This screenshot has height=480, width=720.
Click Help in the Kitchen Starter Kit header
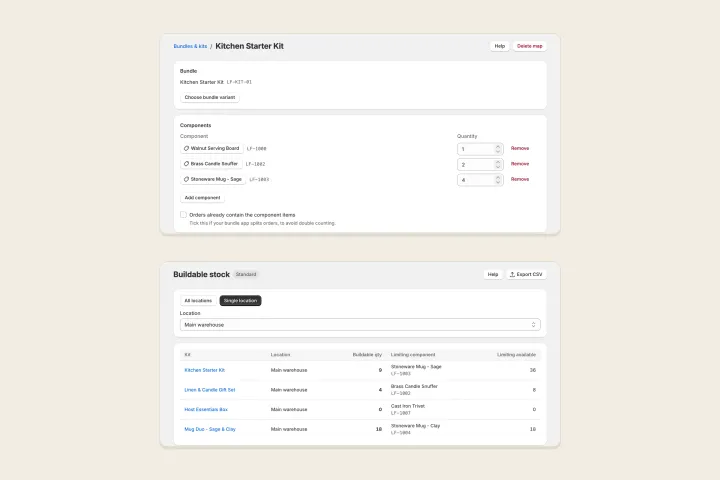click(x=500, y=46)
